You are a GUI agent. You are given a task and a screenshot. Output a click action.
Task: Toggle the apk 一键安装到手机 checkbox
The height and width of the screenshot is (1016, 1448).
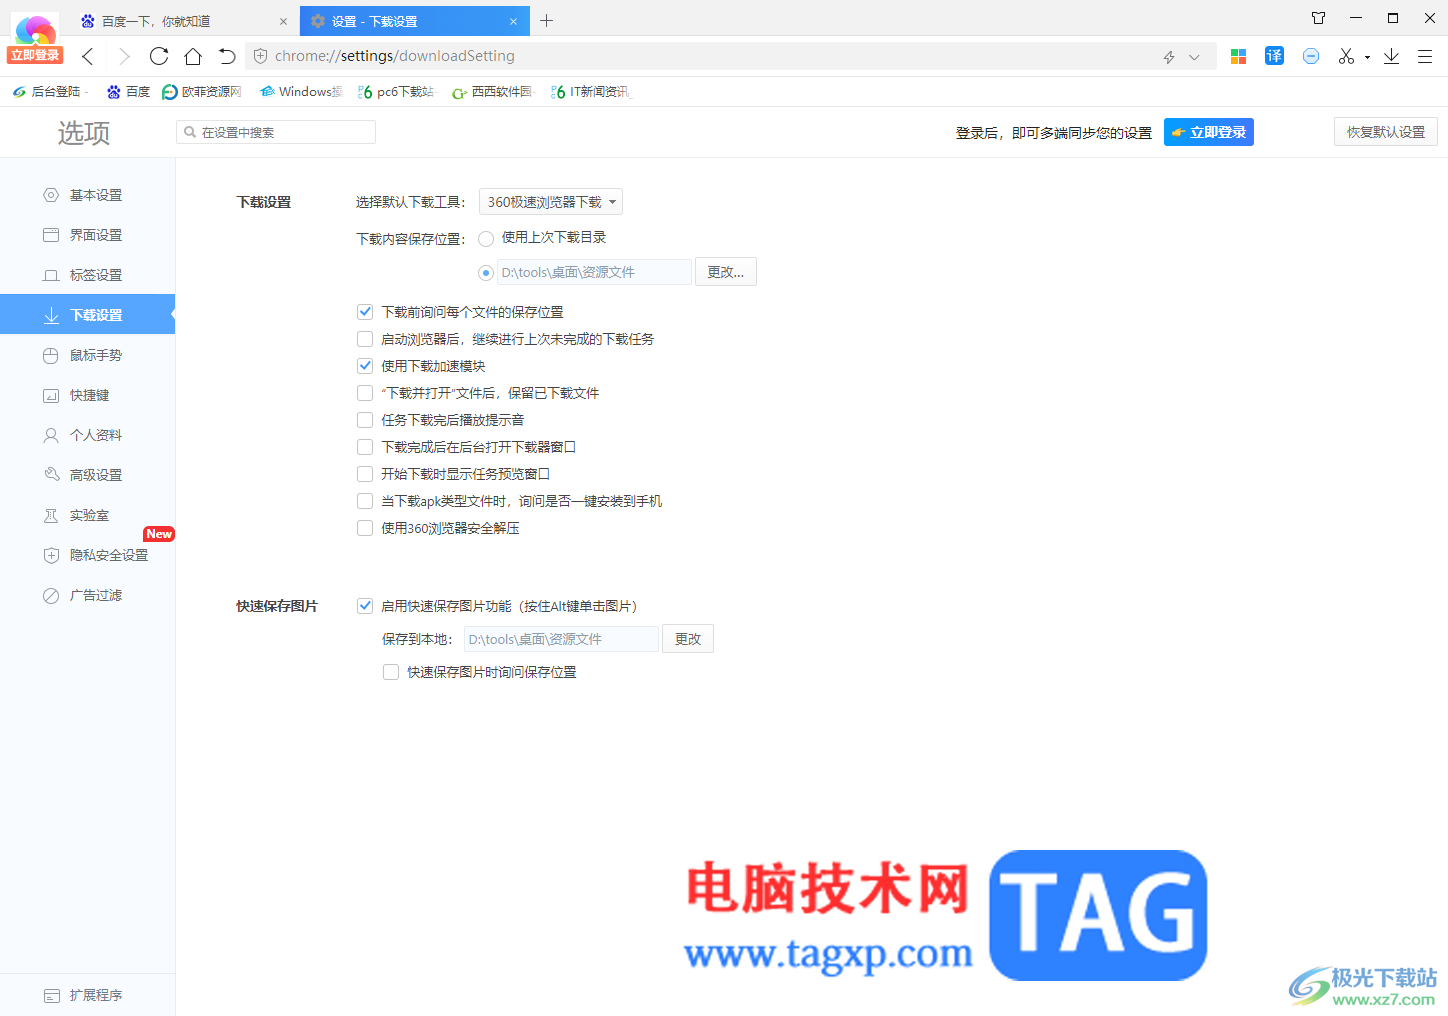(x=365, y=501)
